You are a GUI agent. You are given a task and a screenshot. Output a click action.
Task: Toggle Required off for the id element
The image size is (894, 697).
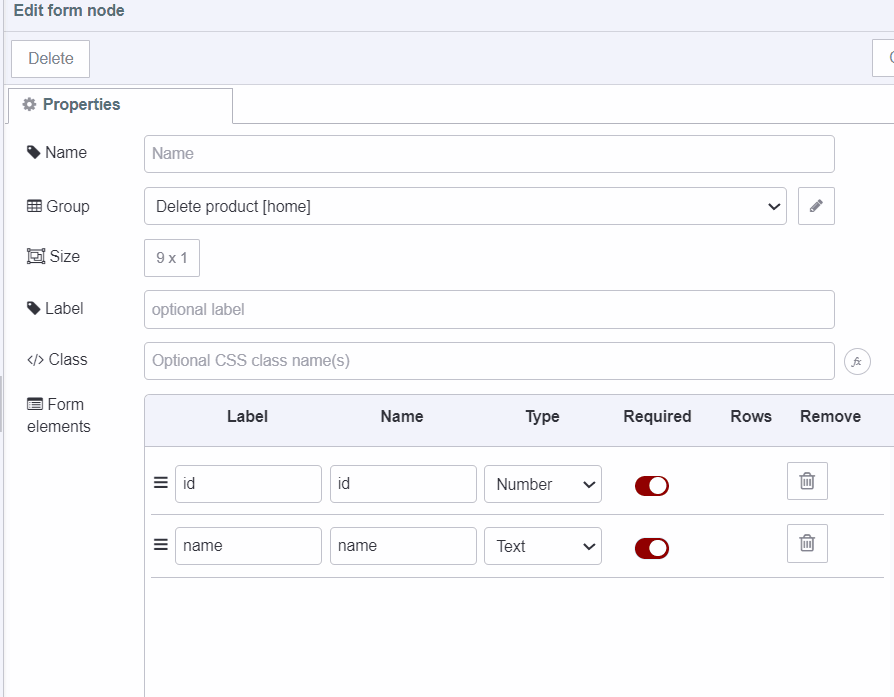[x=652, y=485]
